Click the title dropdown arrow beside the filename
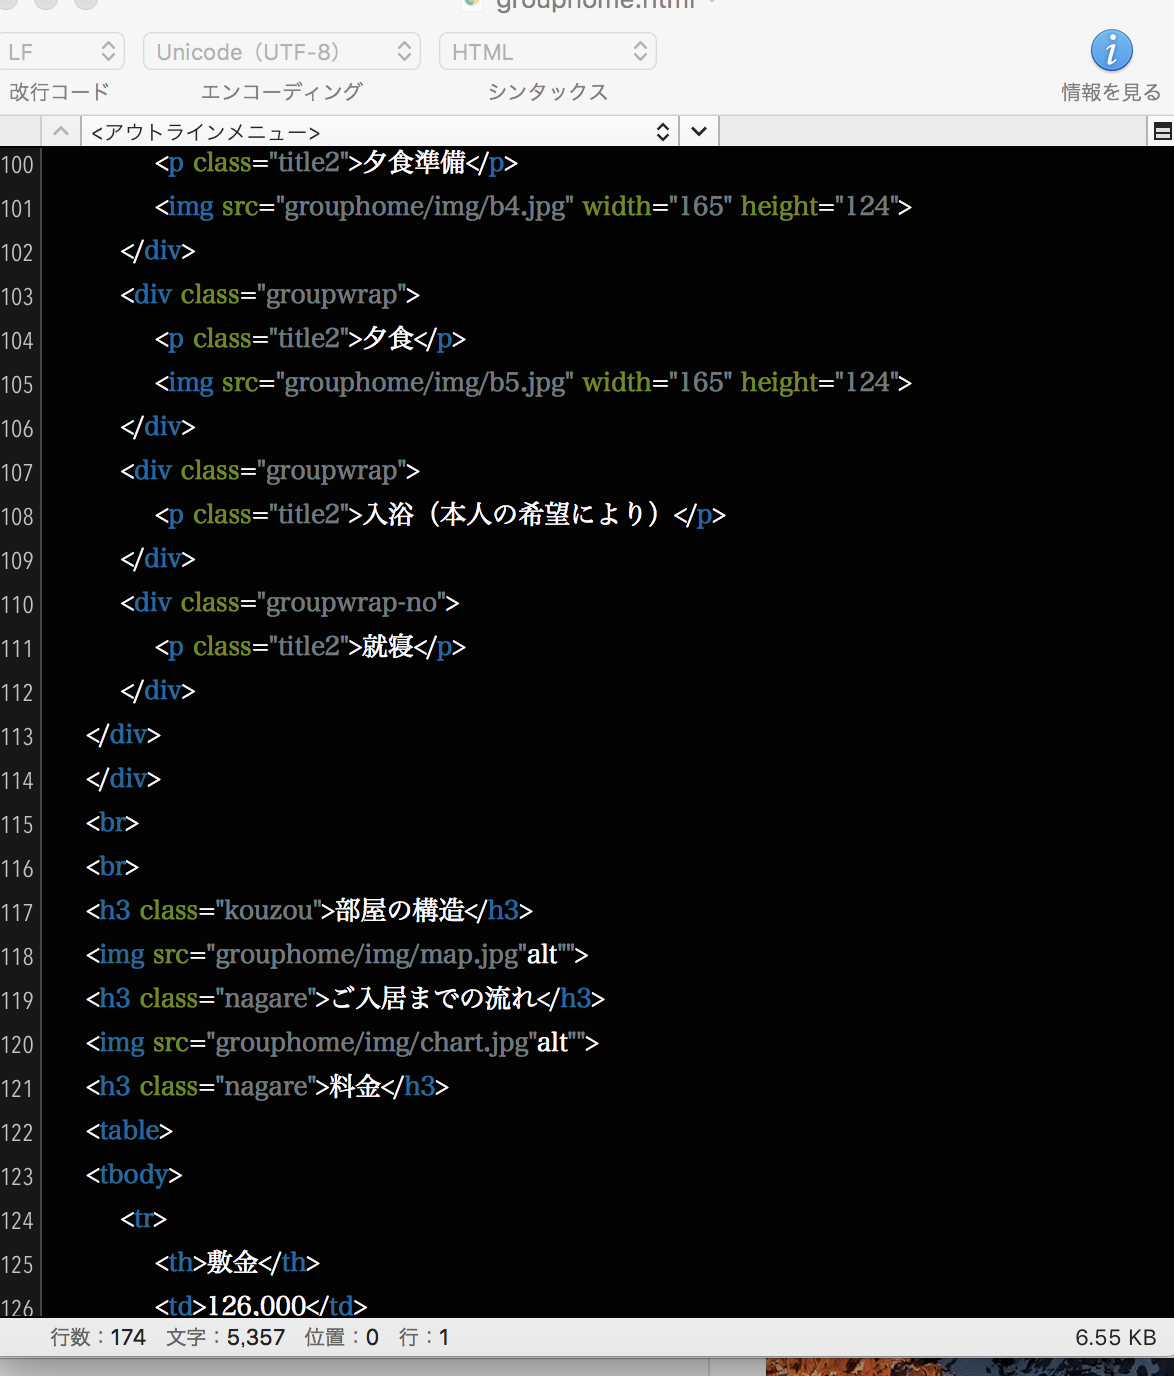Viewport: 1174px width, 1376px height. coord(712,4)
